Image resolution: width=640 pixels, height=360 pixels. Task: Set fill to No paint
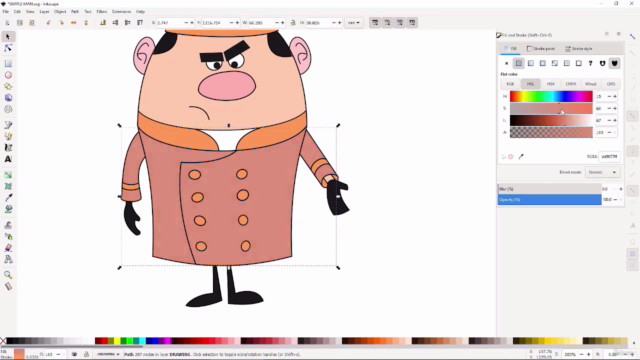(x=507, y=63)
